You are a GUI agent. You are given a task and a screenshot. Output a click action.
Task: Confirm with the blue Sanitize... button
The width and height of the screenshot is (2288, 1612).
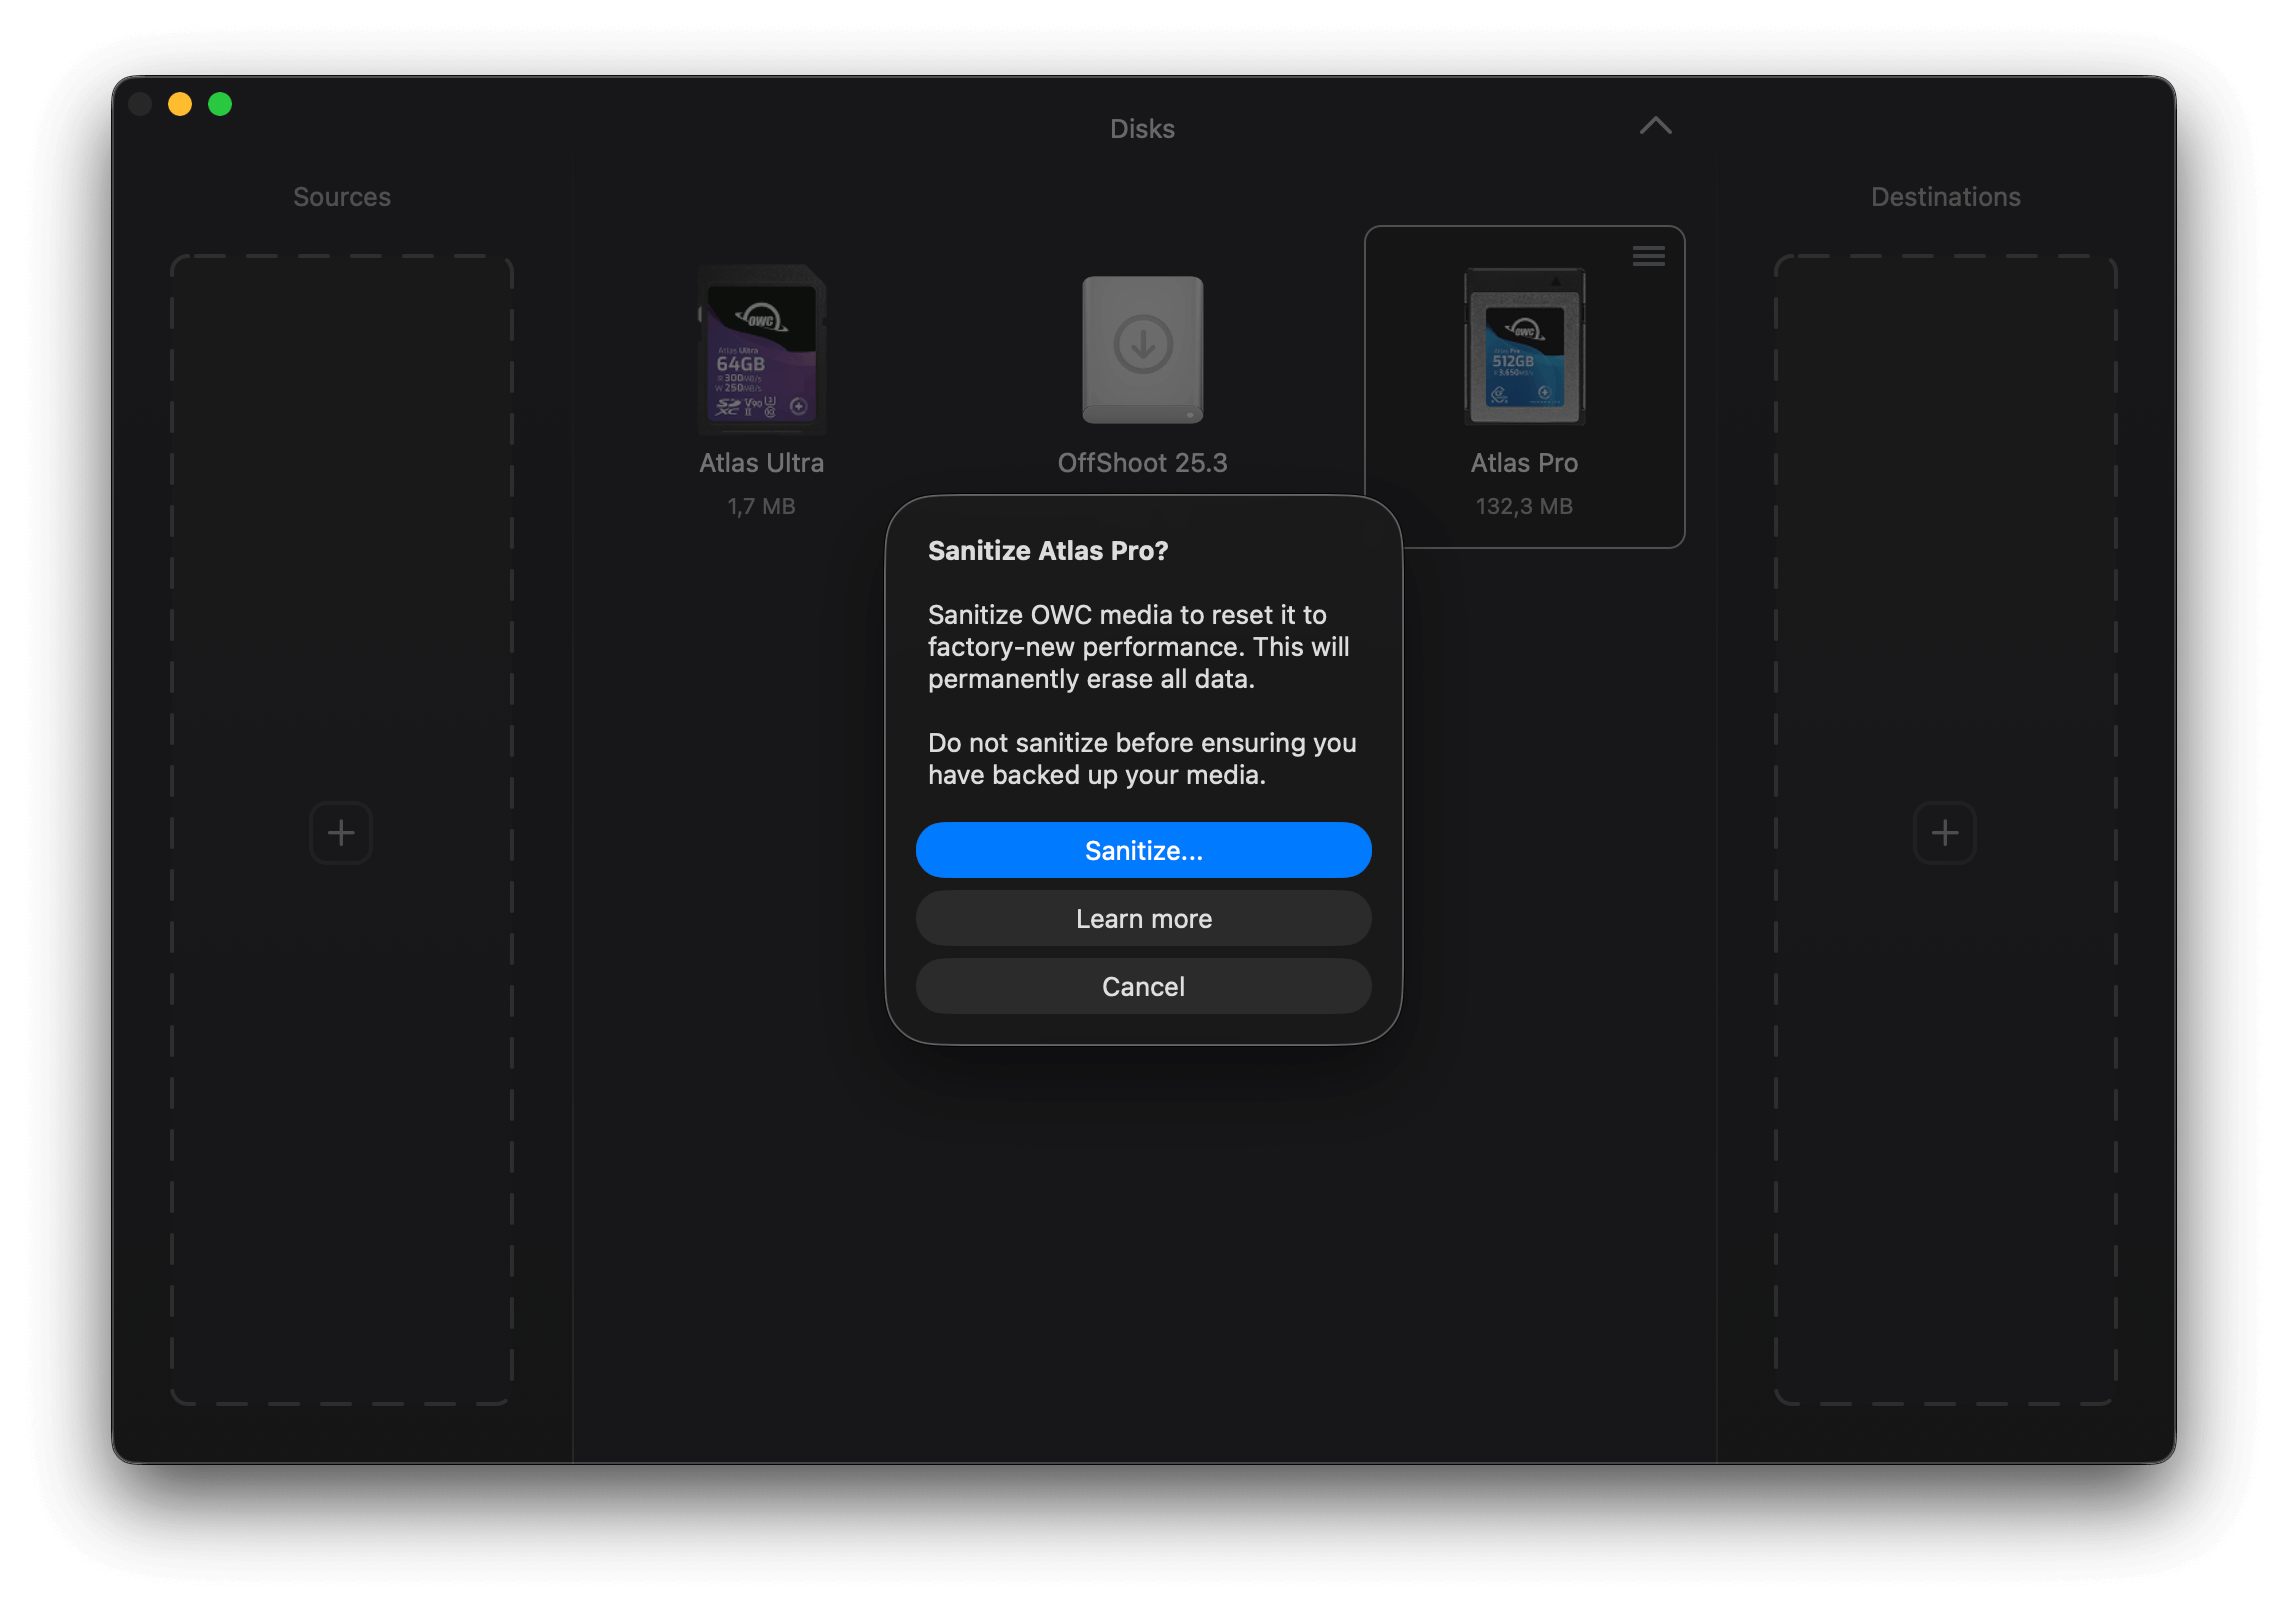pyautogui.click(x=1143, y=851)
